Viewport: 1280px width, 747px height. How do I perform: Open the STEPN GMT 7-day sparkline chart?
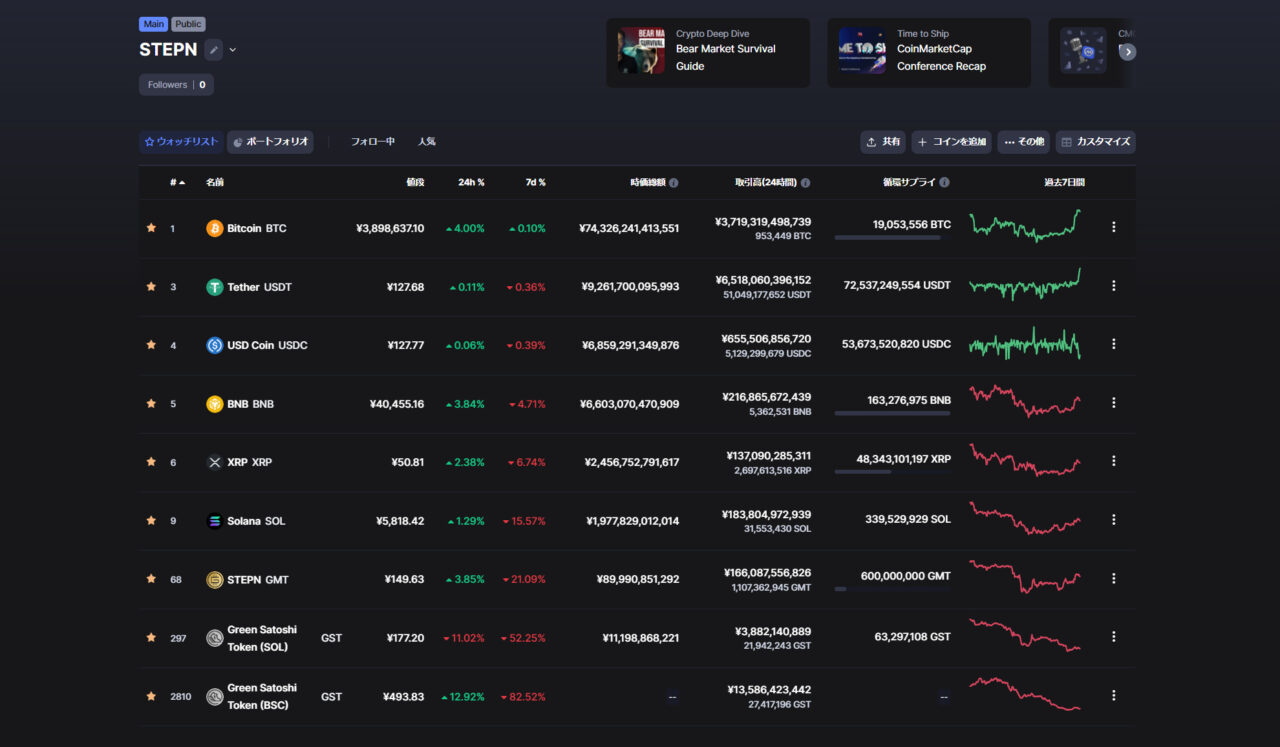[1025, 577]
